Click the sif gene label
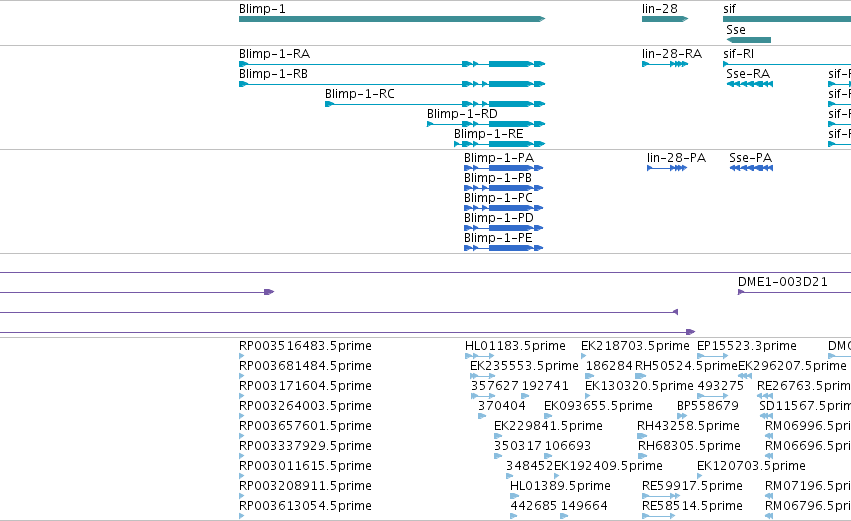This screenshot has width=851, height=521. click(729, 9)
